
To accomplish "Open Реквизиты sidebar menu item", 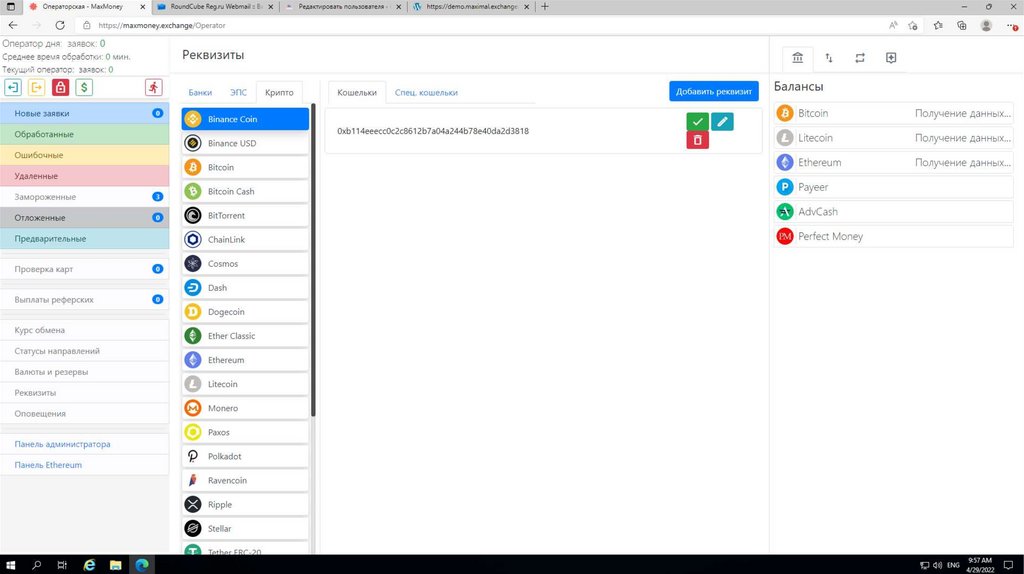I will pyautogui.click(x=84, y=392).
